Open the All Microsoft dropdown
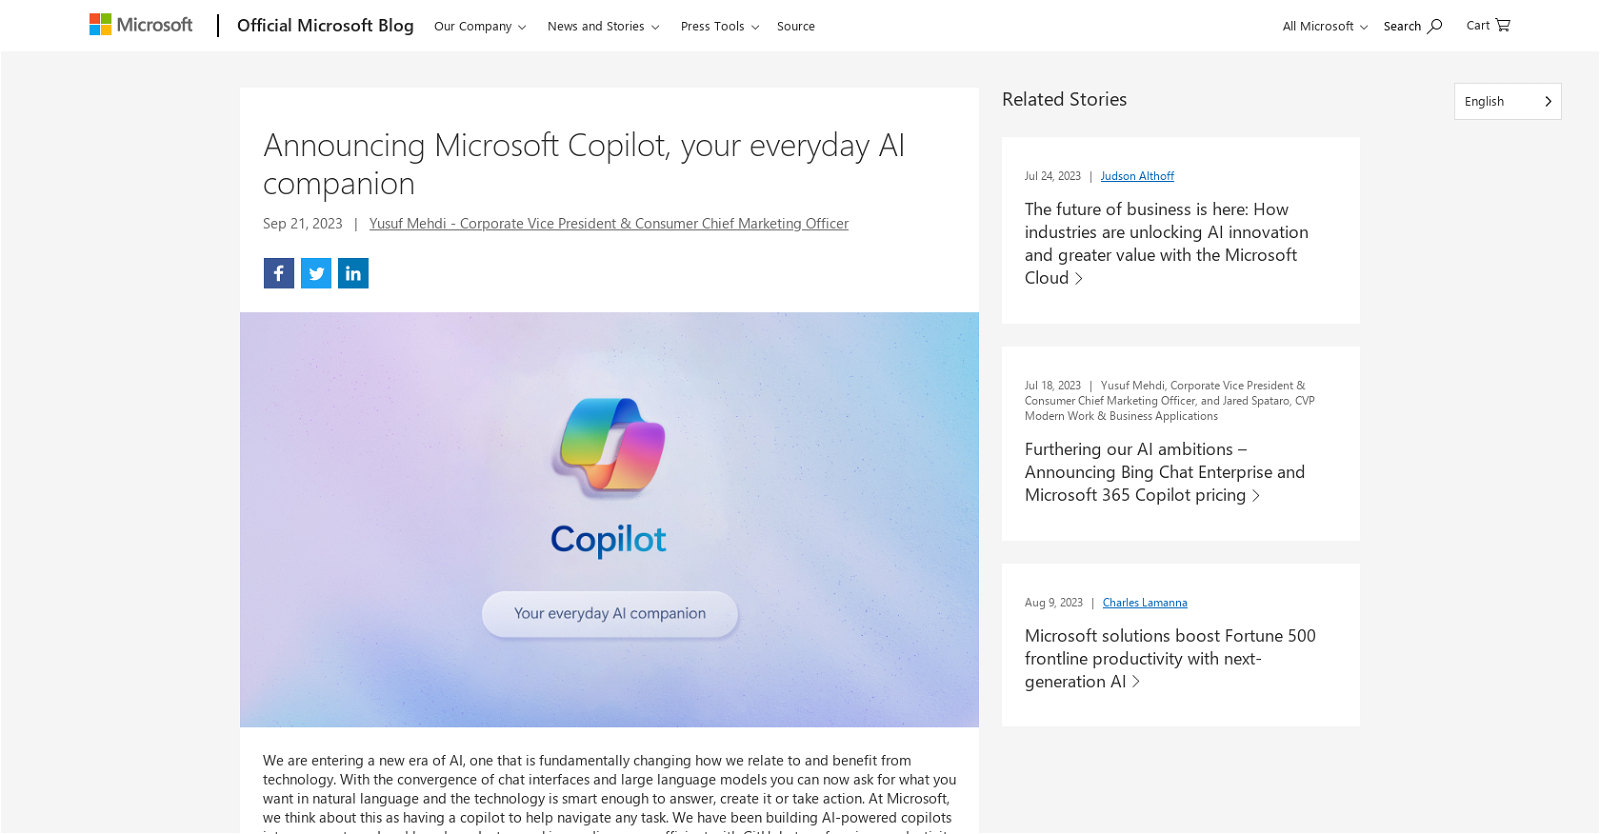 click(x=1323, y=26)
